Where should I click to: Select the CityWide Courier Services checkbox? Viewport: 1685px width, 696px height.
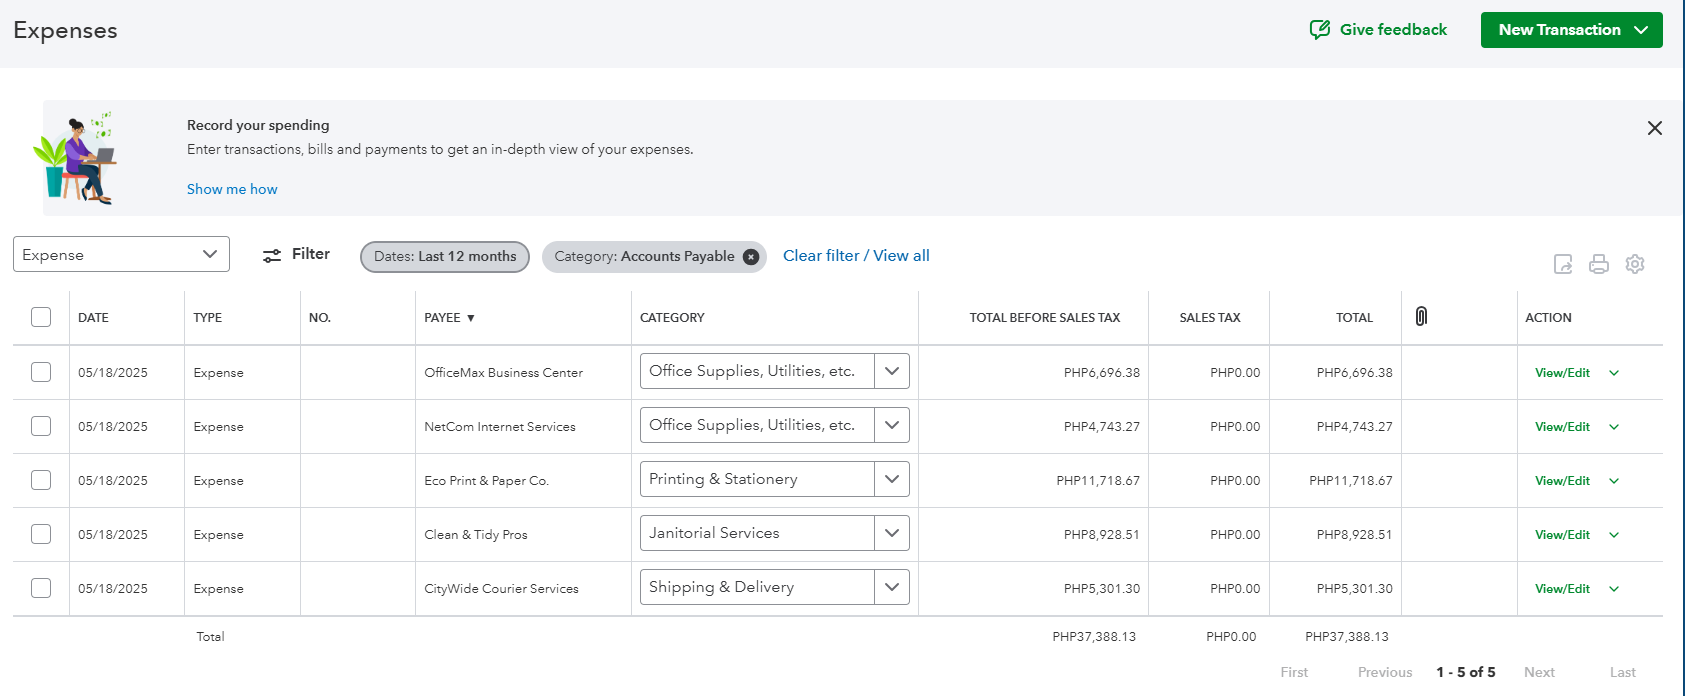[x=41, y=588]
